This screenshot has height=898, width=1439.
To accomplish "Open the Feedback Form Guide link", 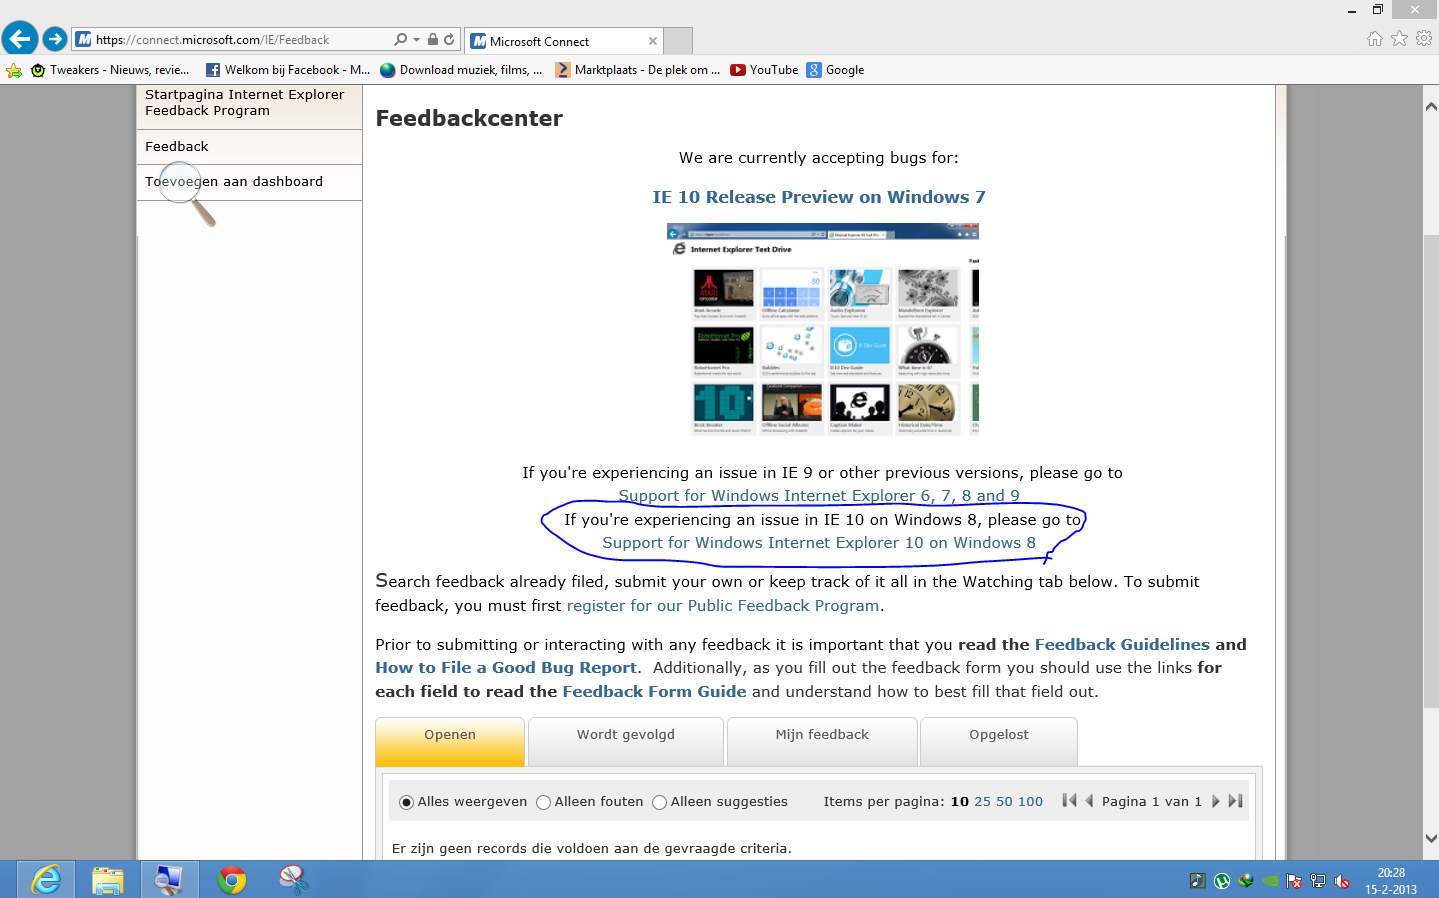I will tap(654, 692).
